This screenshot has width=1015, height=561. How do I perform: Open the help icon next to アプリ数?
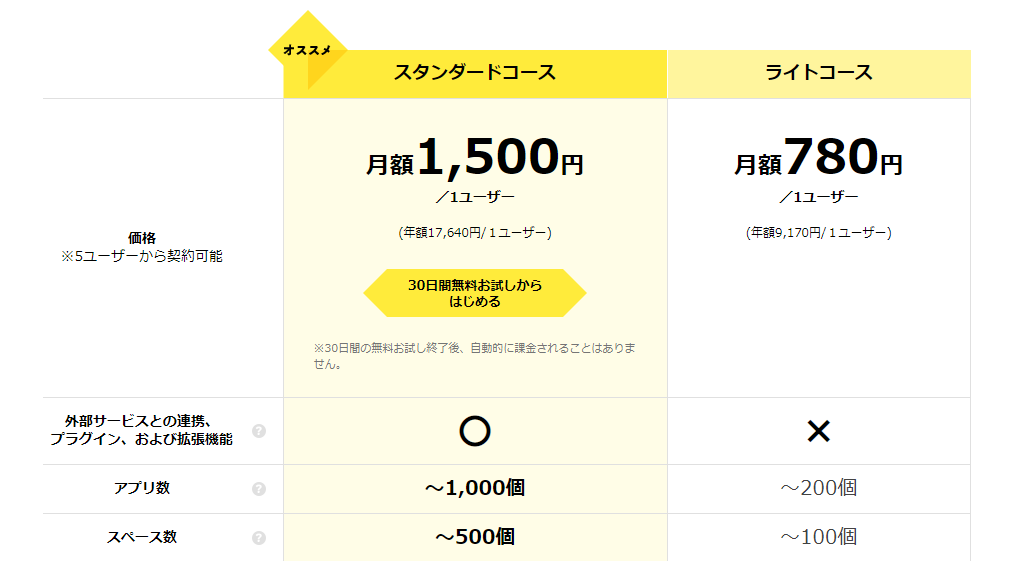[259, 489]
